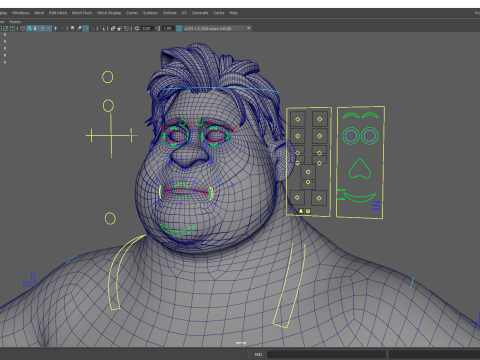The width and height of the screenshot is (480, 360).
Task: Select the right green eyebrow curve in the face GUI
Action: click(370, 116)
